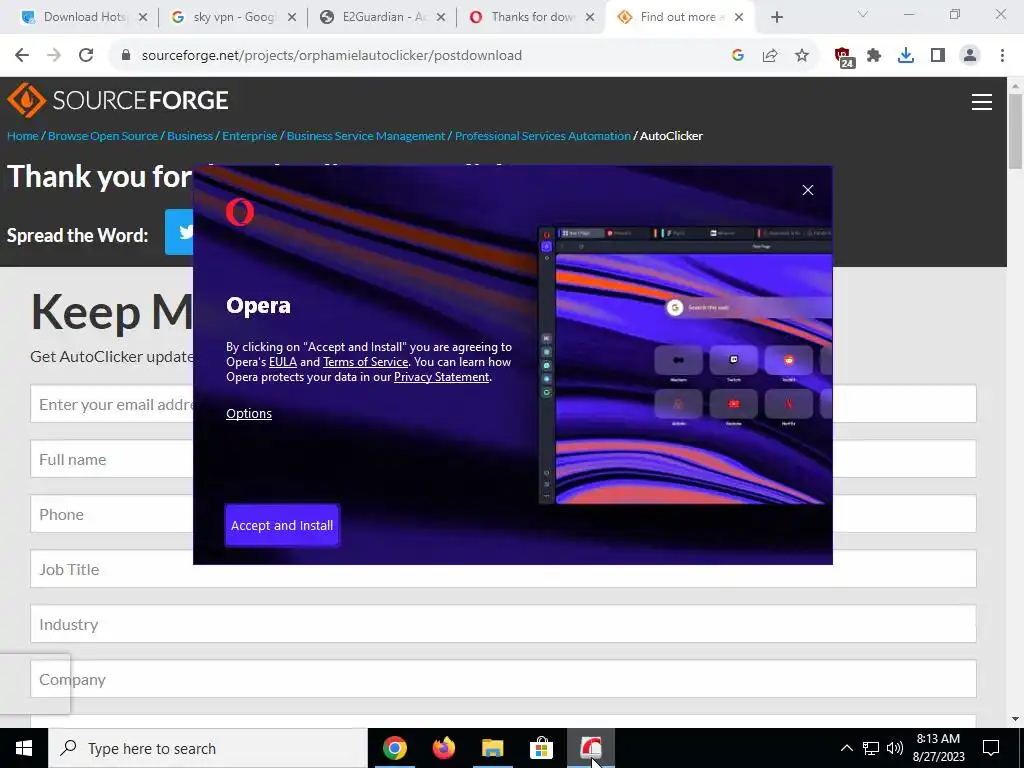The image size is (1024, 768).
Task: Click the share page icon
Action: click(x=770, y=56)
